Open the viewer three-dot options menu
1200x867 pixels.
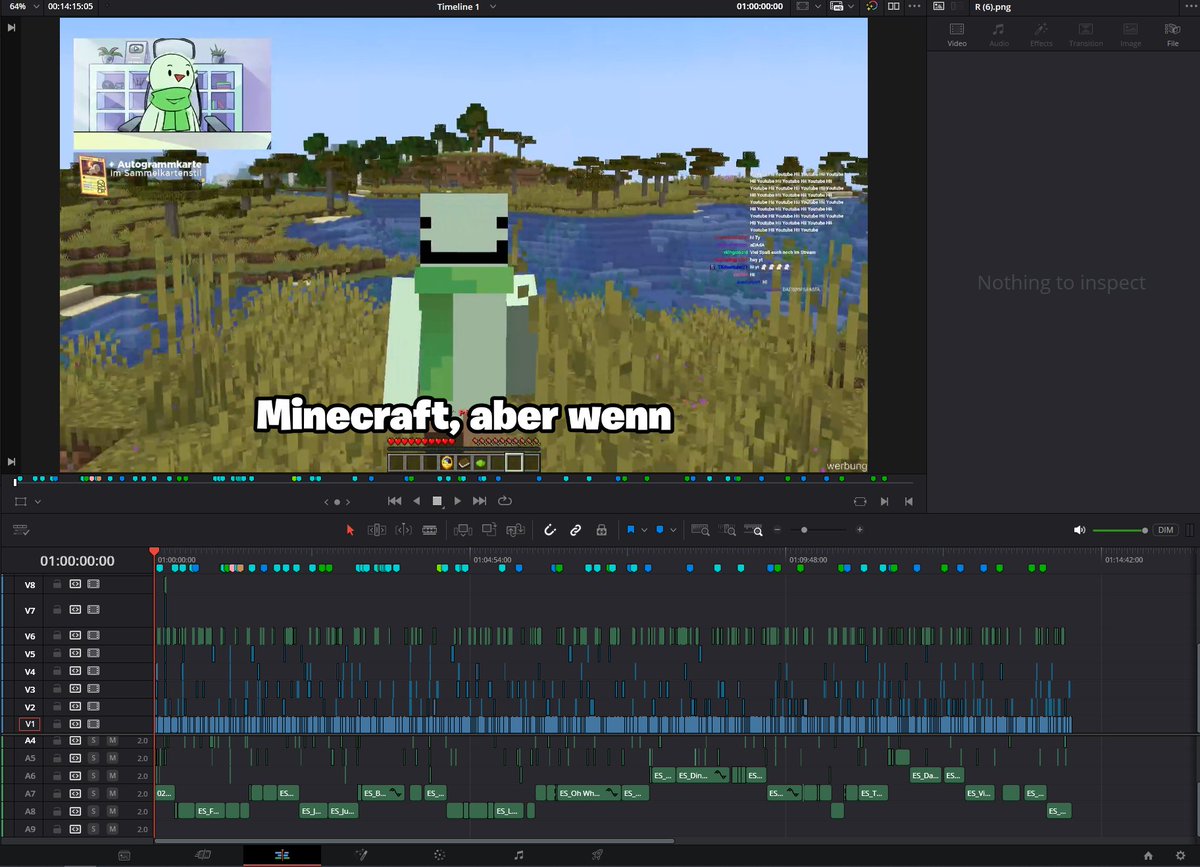tap(913, 6)
